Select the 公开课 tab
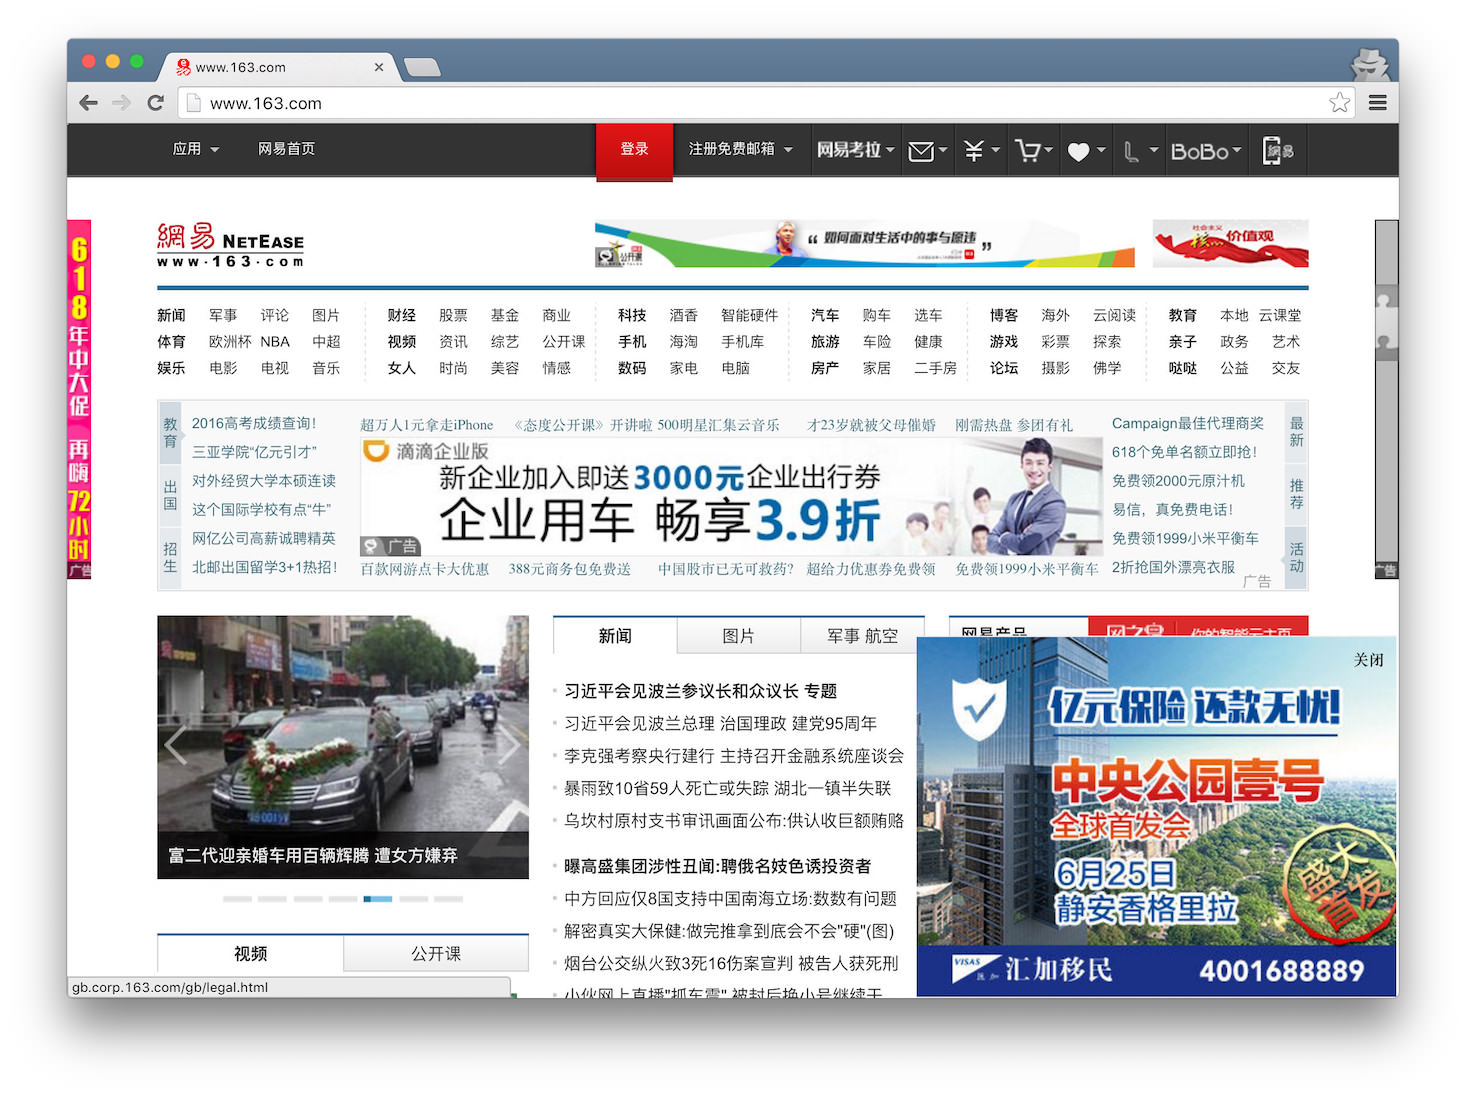This screenshot has width=1466, height=1094. pos(436,954)
